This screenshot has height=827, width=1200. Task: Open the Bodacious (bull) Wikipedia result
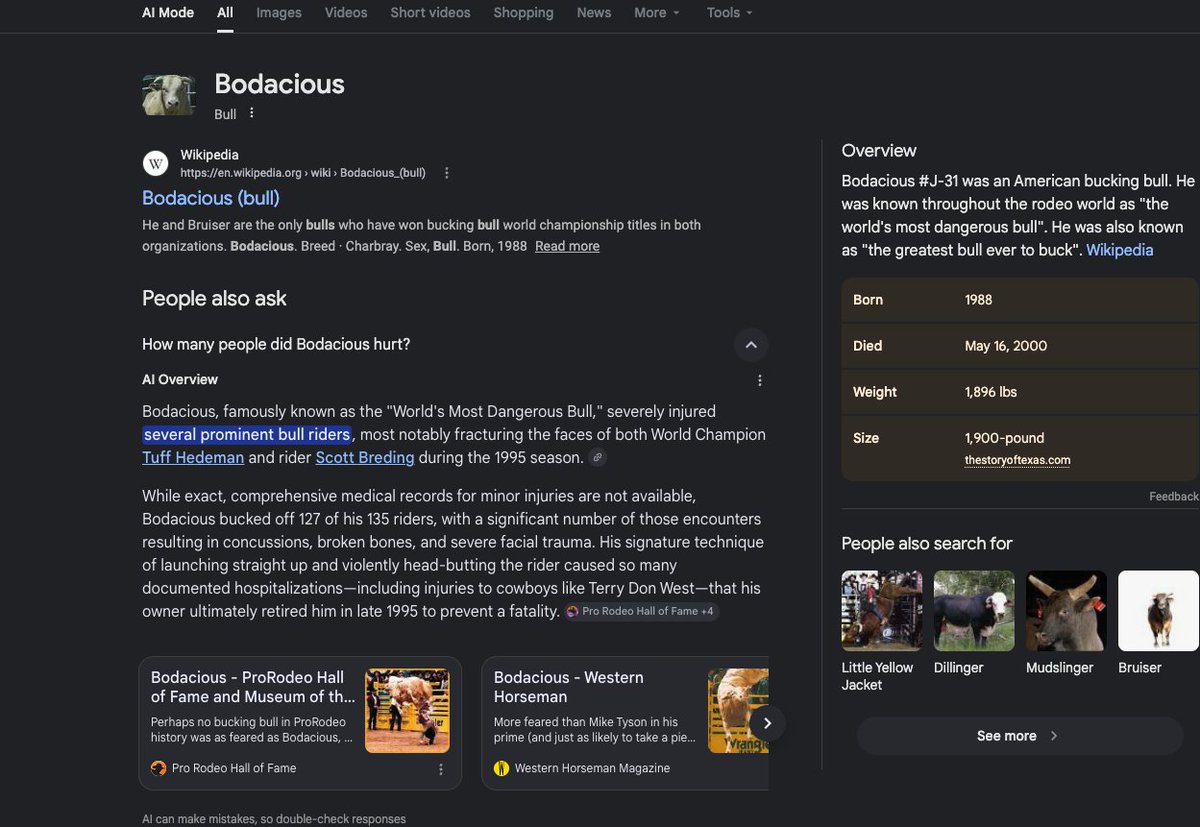pos(211,198)
